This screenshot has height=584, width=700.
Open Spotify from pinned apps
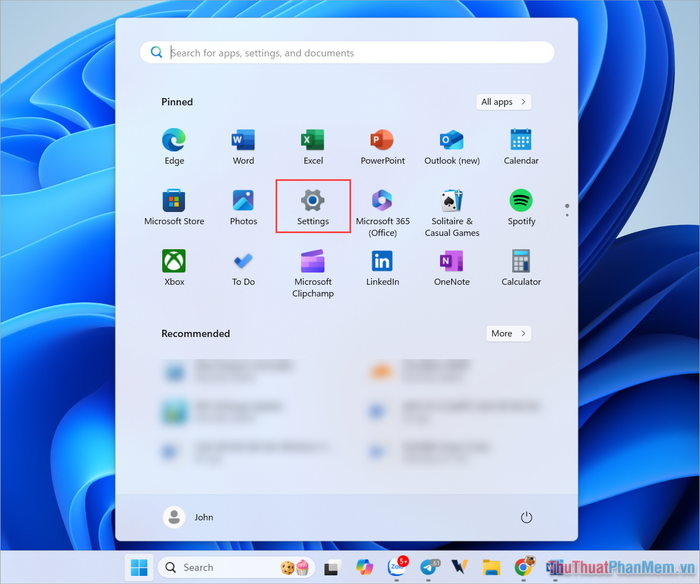pos(521,205)
